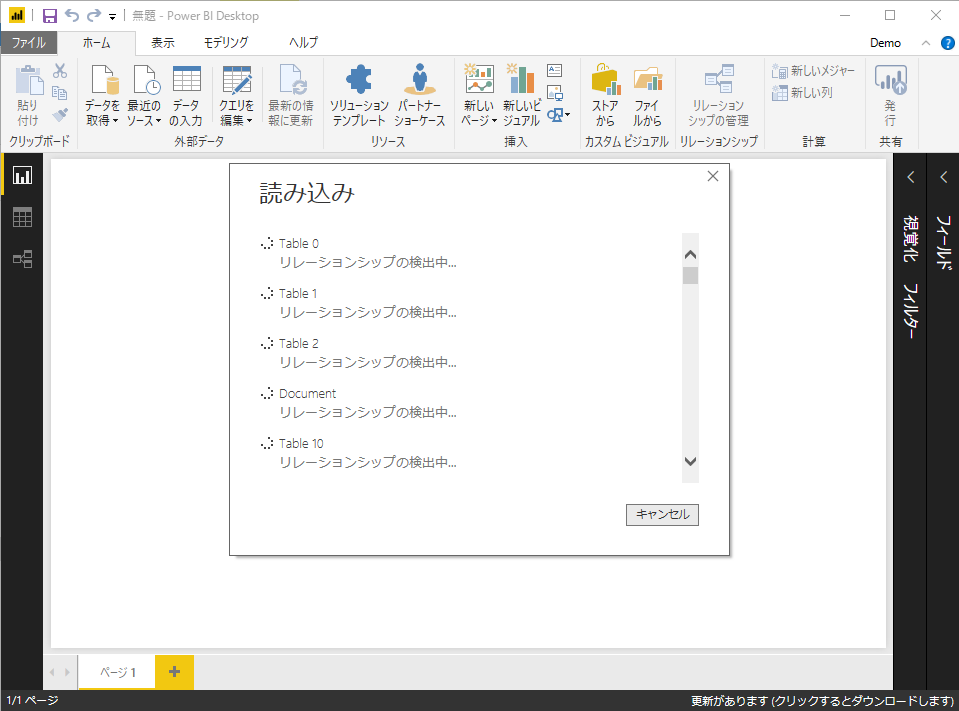This screenshot has height=711, width=959.
Task: Expand the フィールド pane chevron
Action: 944,177
